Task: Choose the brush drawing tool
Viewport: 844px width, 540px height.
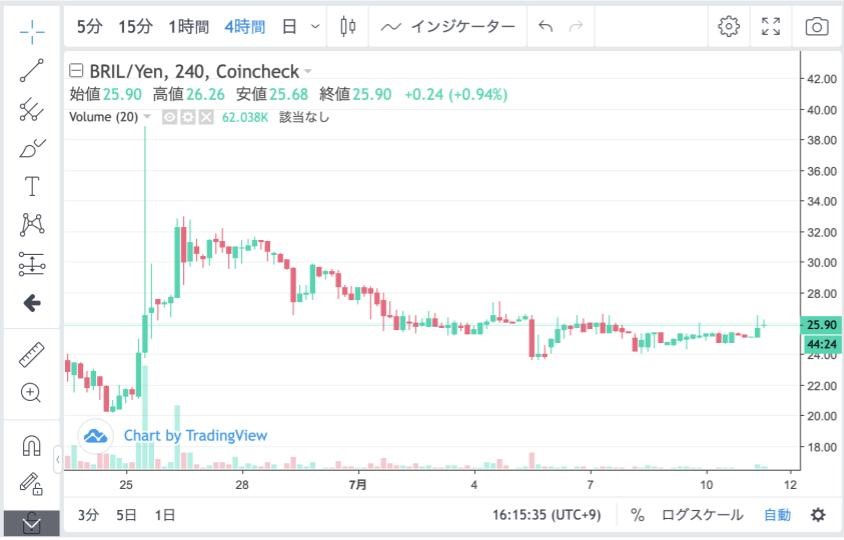Action: (32, 148)
